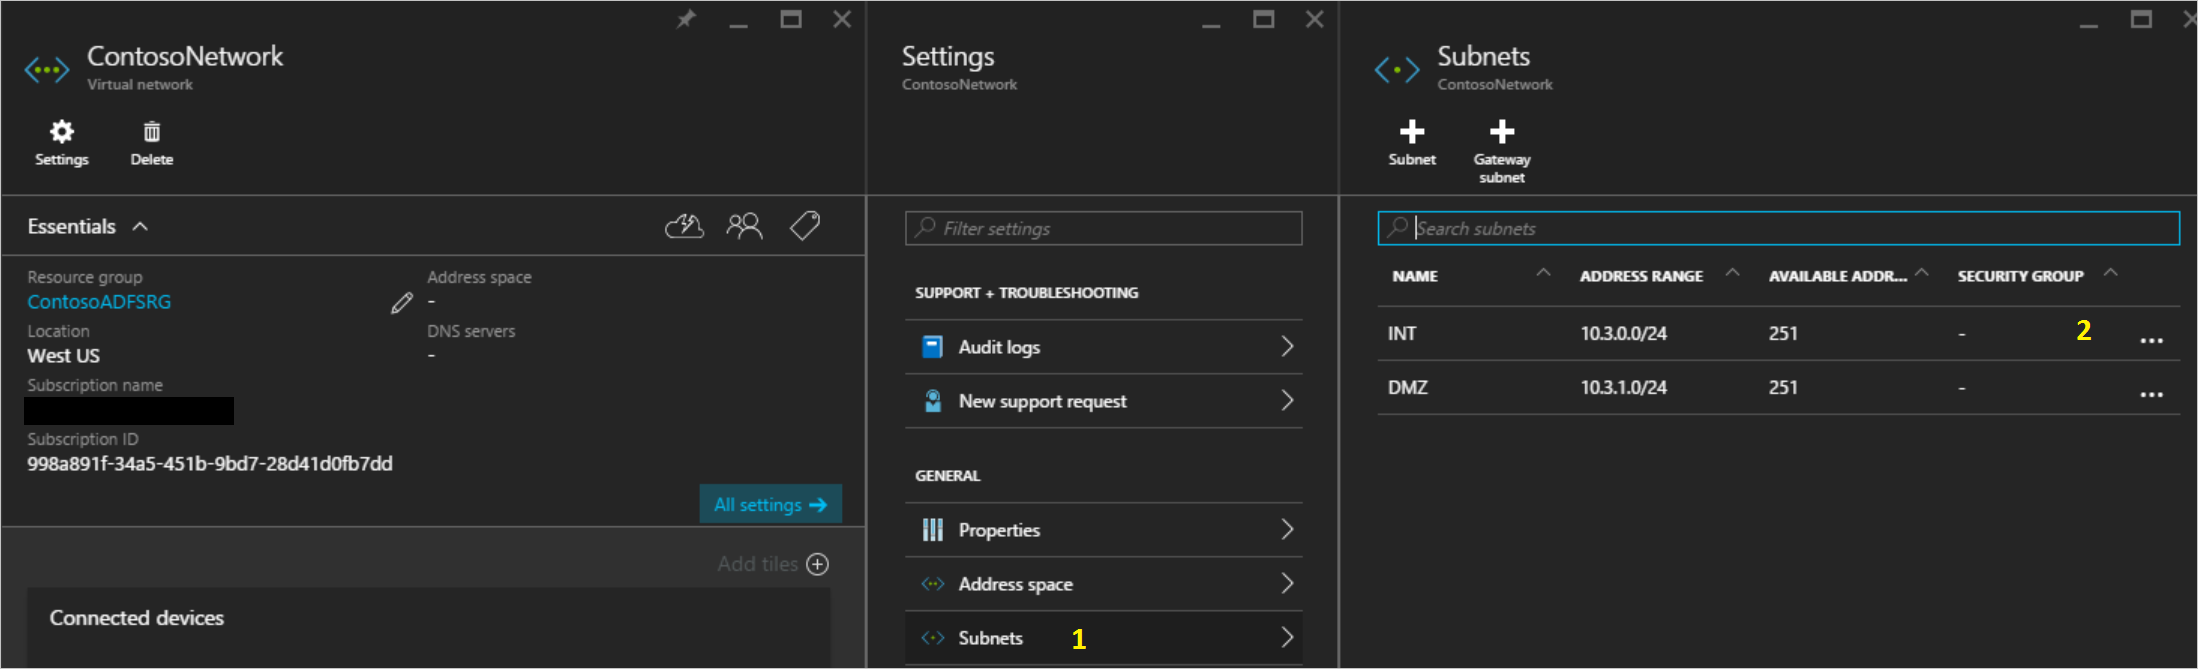Open context menu for DMZ subnet
Screen dimensions: 2198x669
(x=2152, y=395)
